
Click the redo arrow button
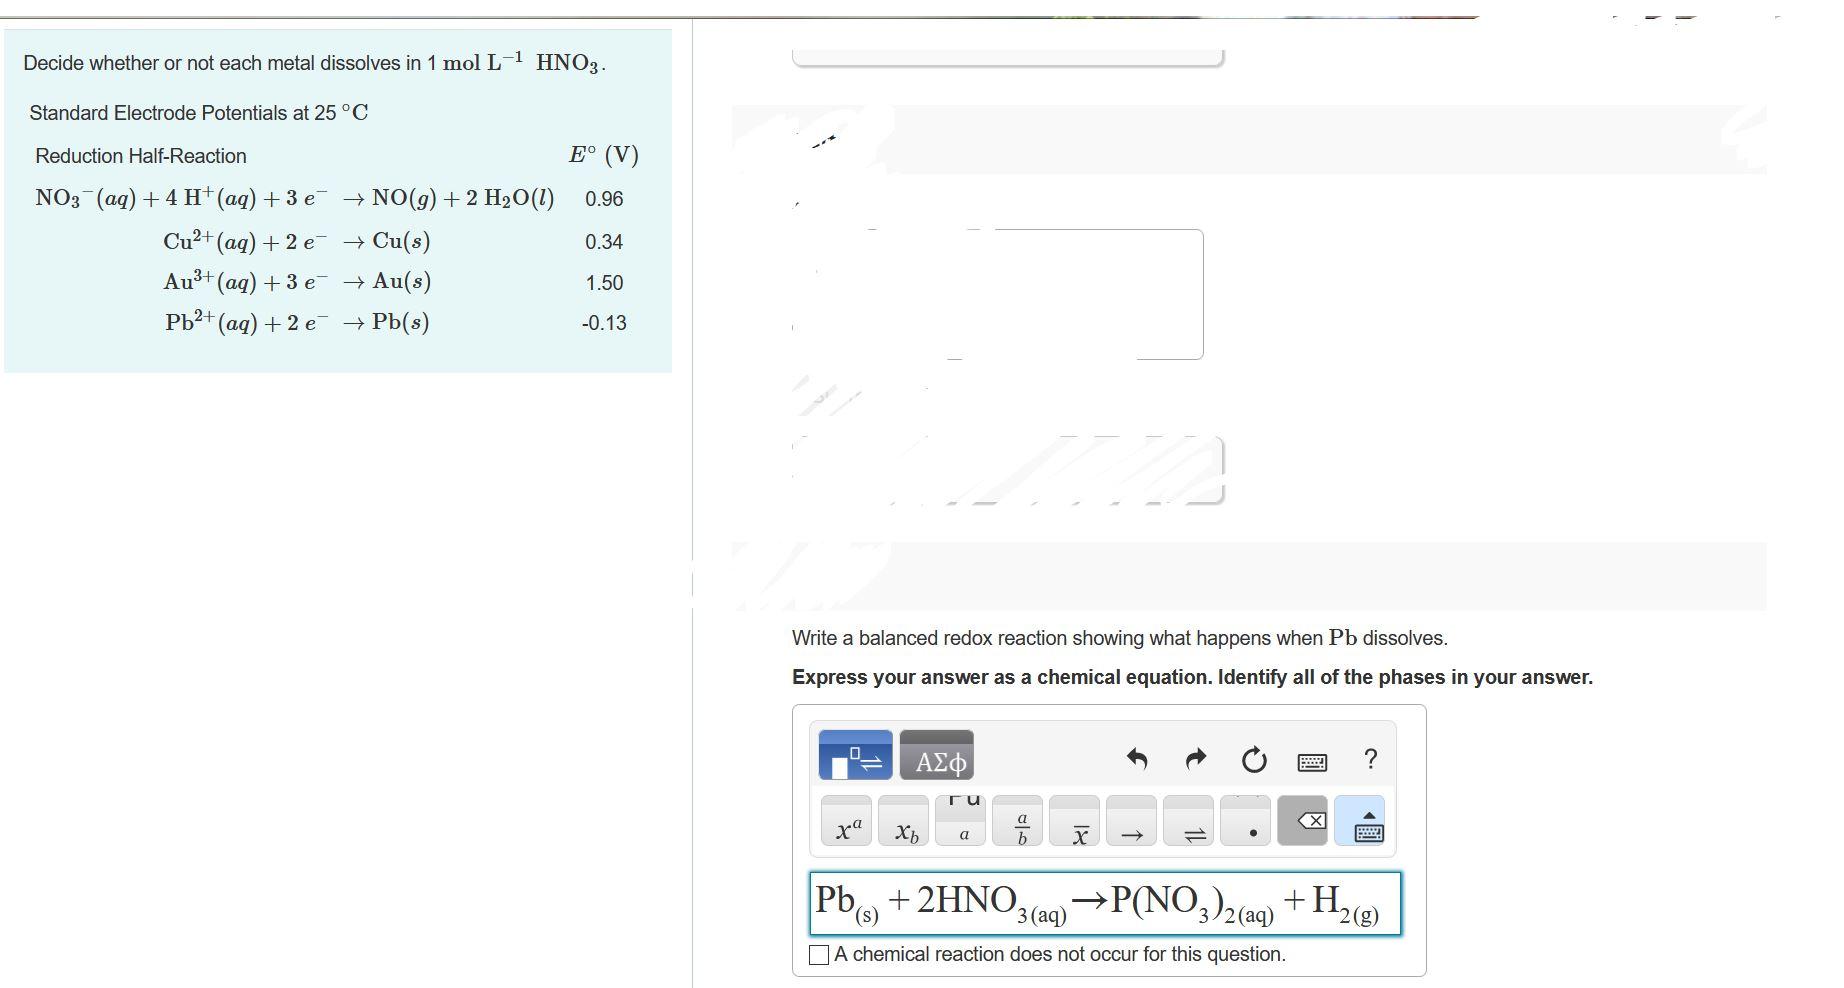(1196, 759)
